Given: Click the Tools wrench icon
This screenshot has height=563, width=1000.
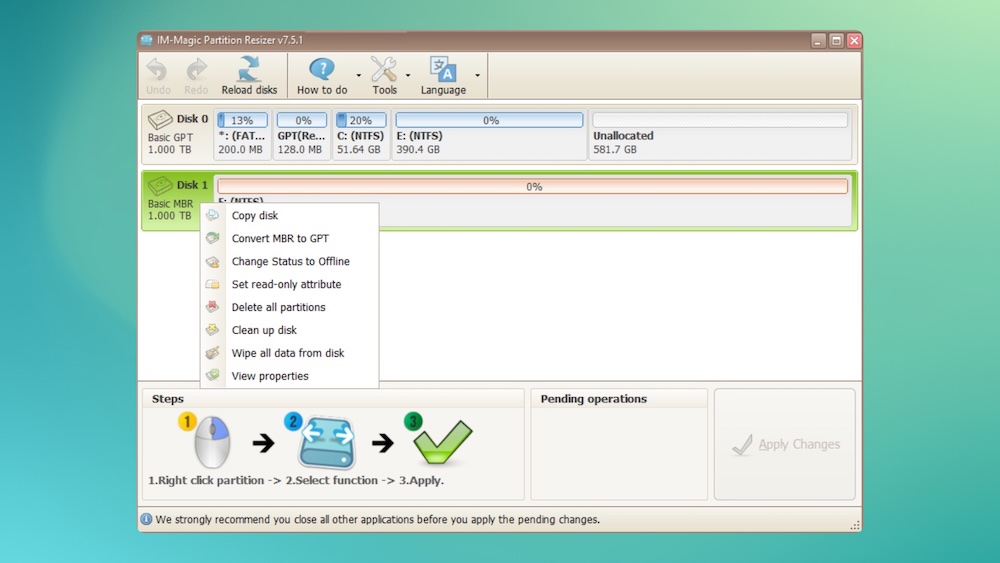Looking at the screenshot, I should (384, 69).
